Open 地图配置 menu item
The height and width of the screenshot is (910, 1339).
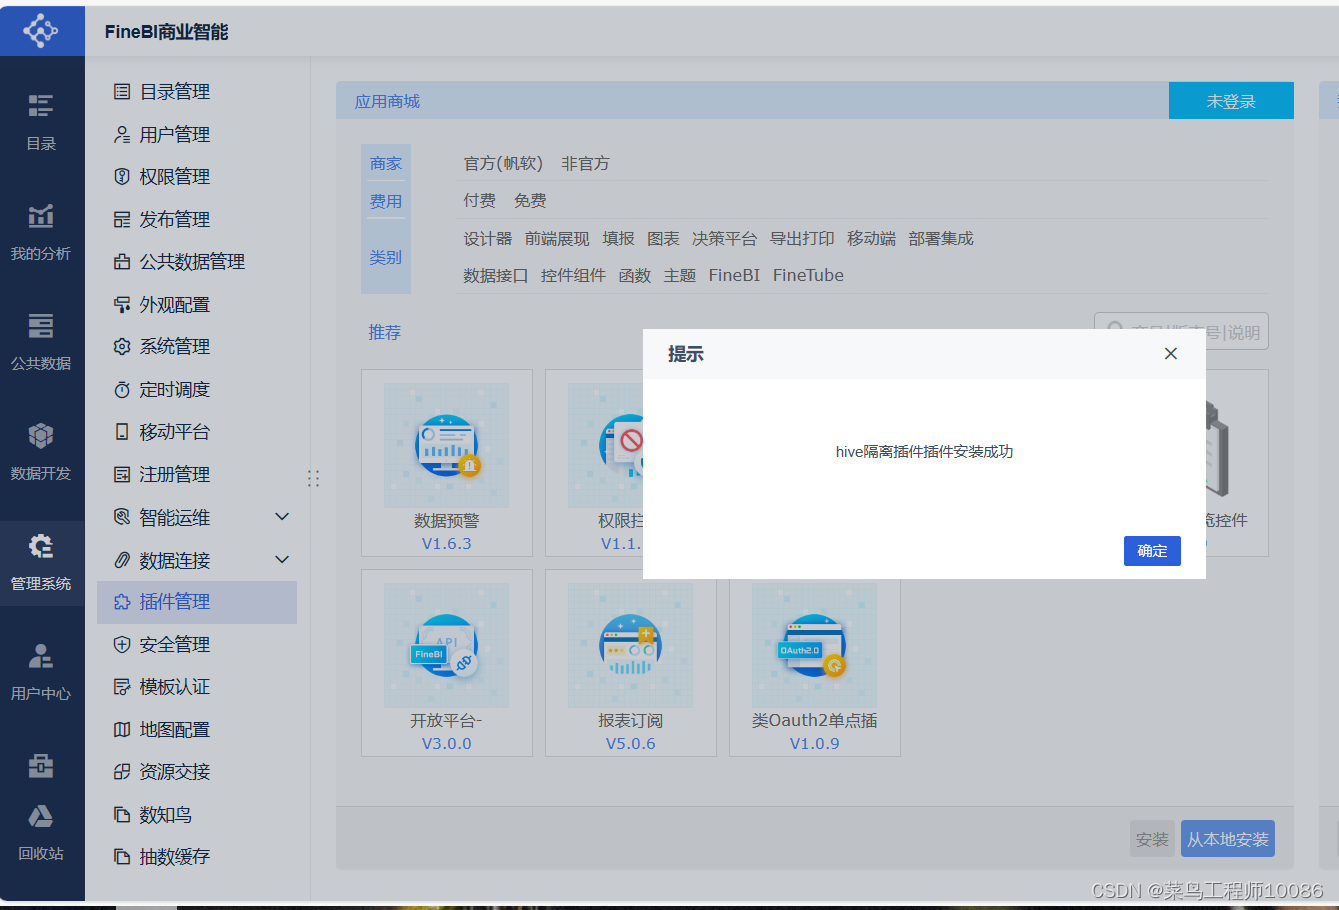(x=197, y=730)
